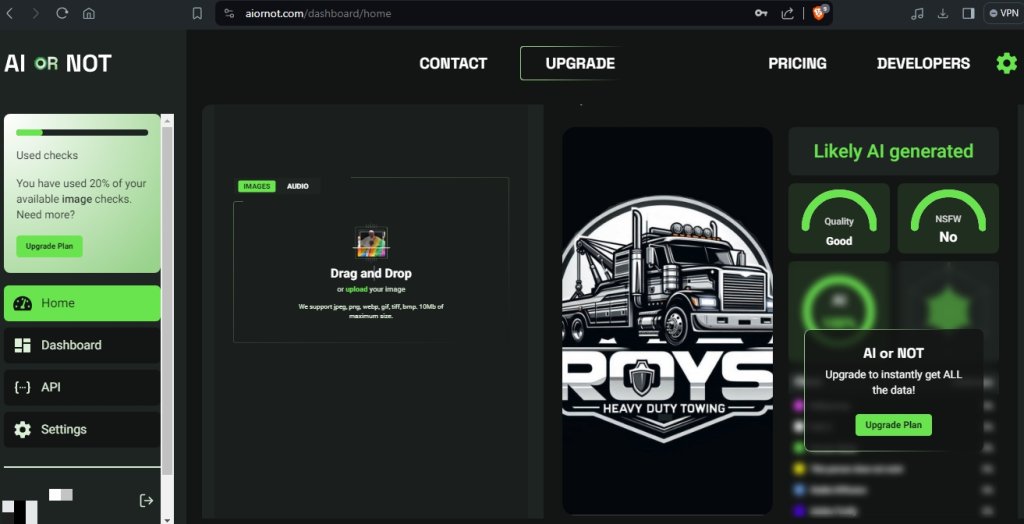Open browser downloads icon
1024x524 pixels.
pos(942,13)
